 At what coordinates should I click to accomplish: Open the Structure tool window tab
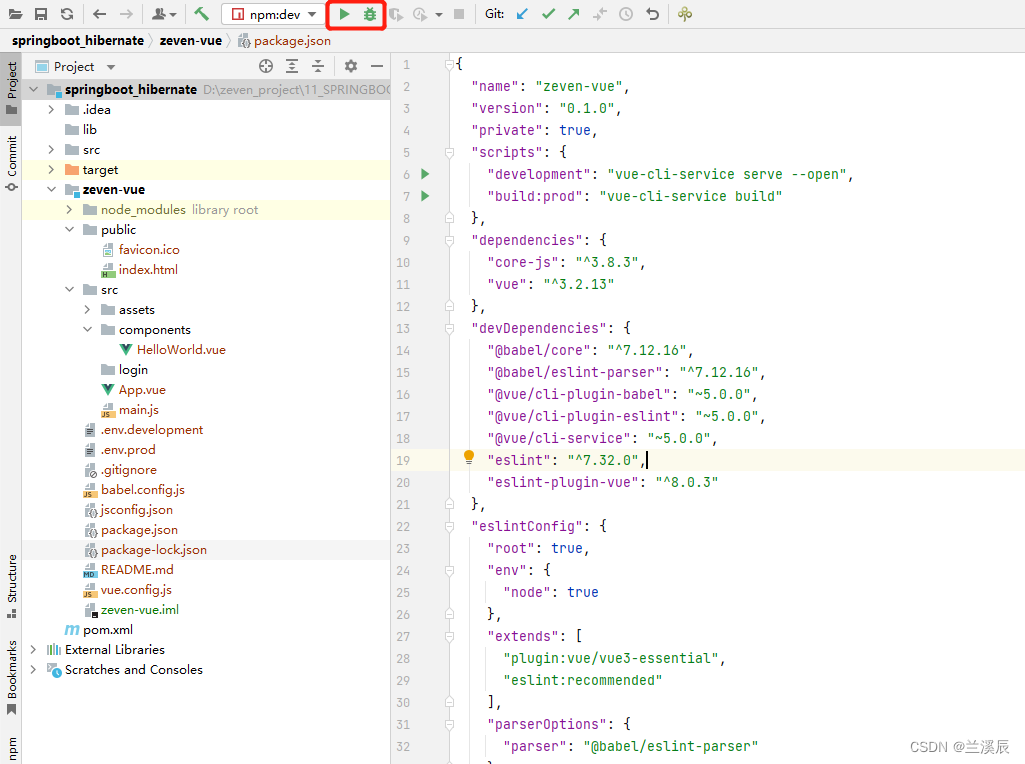tap(11, 586)
